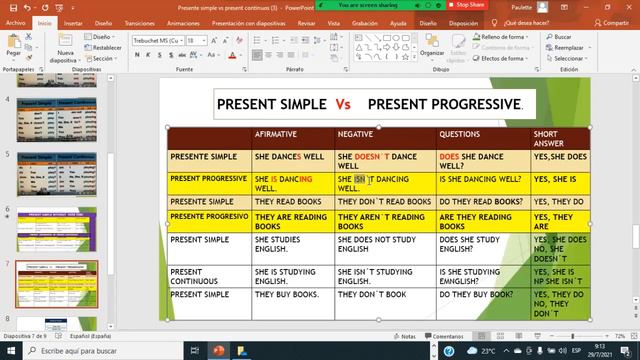Click the Compartir button
This screenshot has width=640, height=360.
(x=611, y=23)
